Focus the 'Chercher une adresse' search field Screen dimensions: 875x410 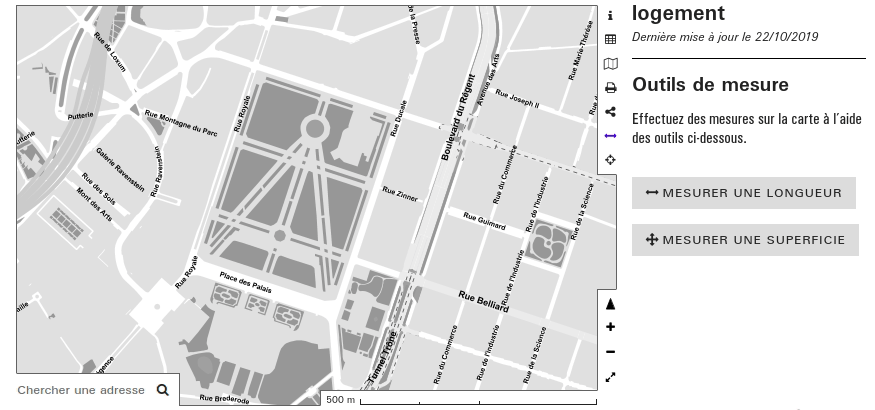pyautogui.click(x=82, y=390)
